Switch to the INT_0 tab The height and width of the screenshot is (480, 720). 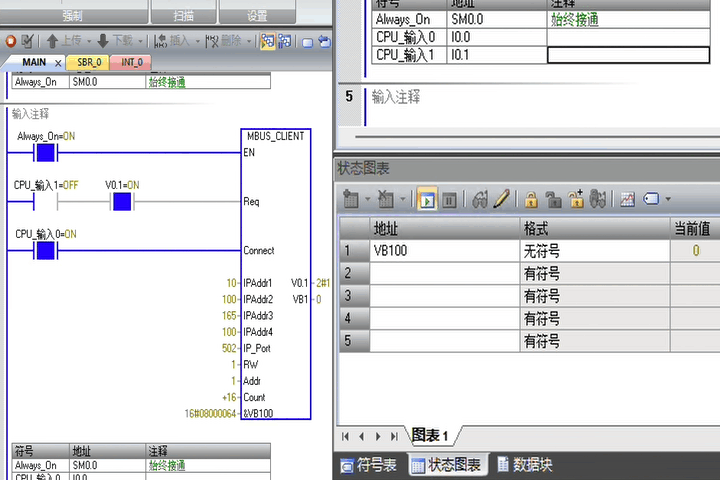coord(132,62)
